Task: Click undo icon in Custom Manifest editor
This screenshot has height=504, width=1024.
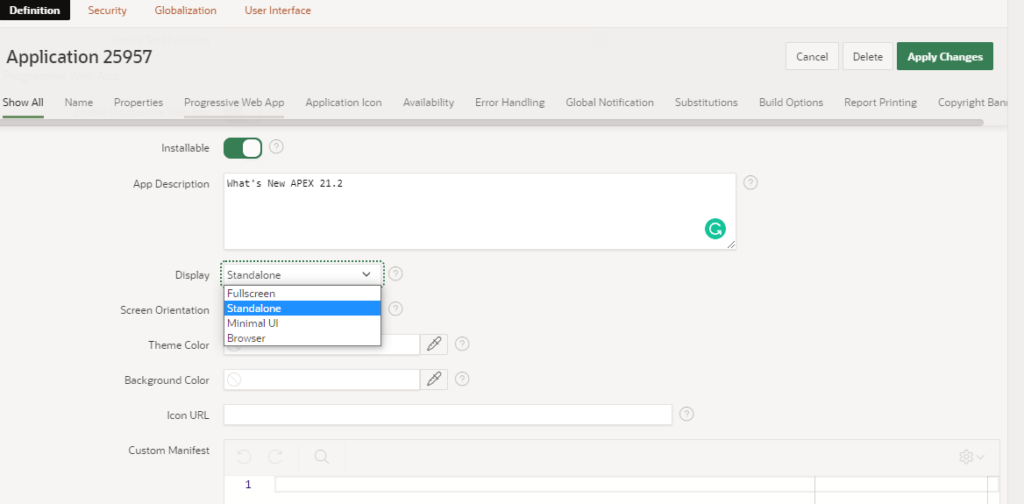Action: (x=244, y=456)
